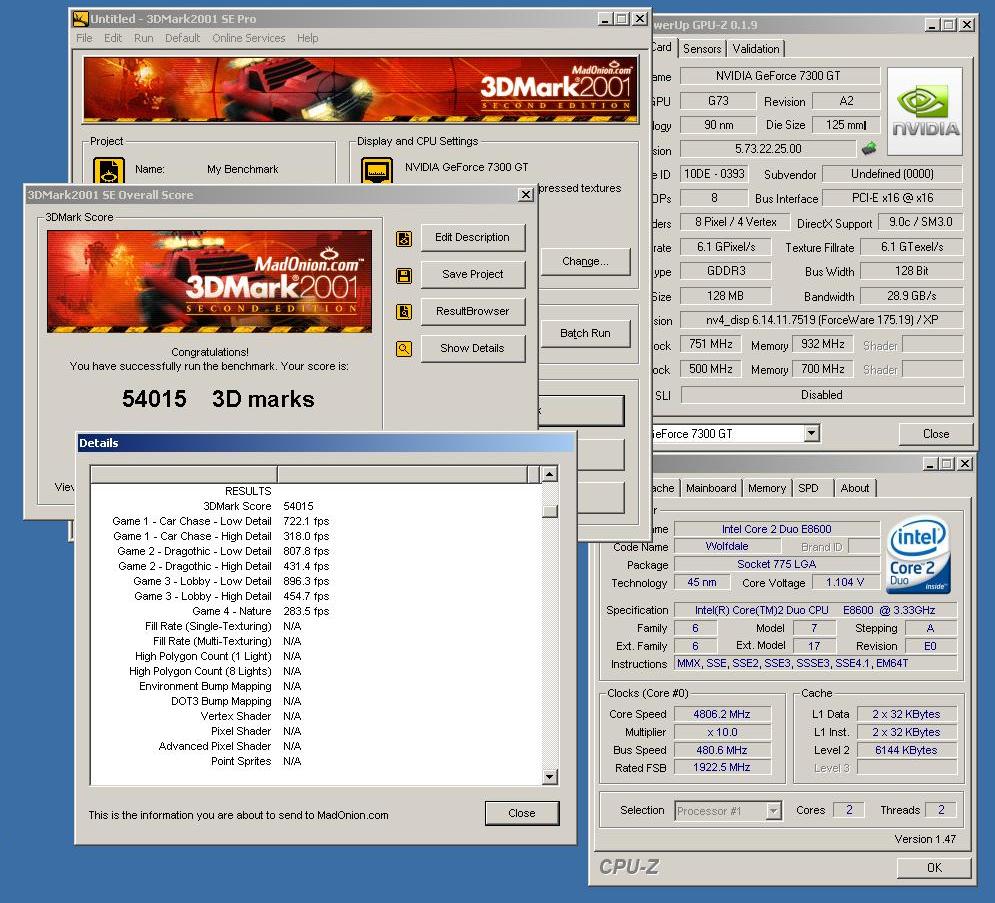Switch to the Mainboard tab in CPU-Z
The width and height of the screenshot is (995, 903).
(x=711, y=488)
